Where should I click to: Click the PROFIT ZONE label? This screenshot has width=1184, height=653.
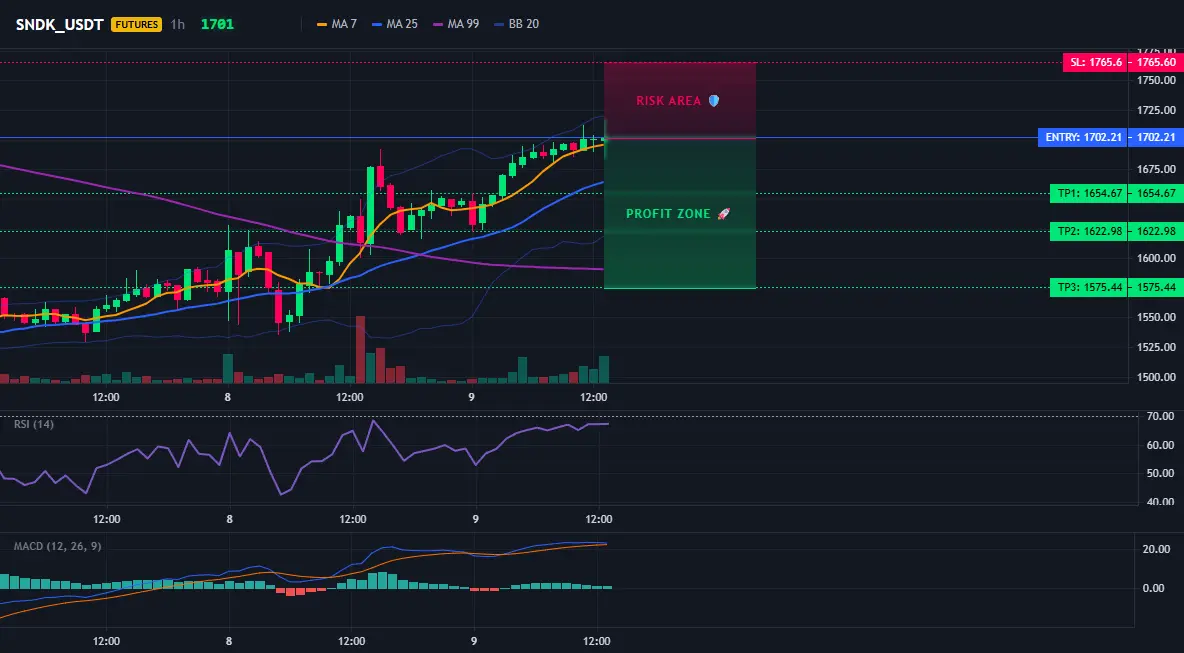coord(668,214)
